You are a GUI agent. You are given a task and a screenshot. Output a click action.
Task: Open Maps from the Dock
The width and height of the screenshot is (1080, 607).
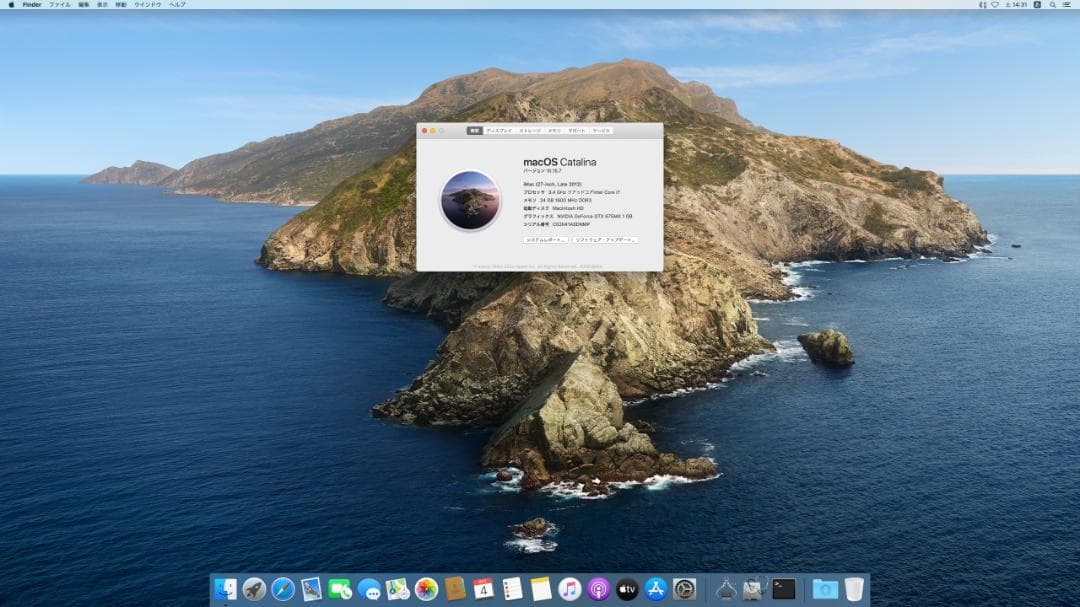point(397,587)
